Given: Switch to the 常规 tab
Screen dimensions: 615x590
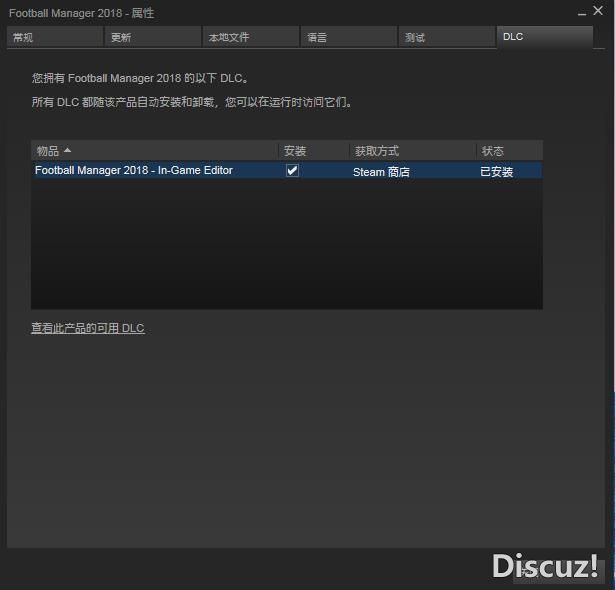Looking at the screenshot, I should click(x=55, y=37).
